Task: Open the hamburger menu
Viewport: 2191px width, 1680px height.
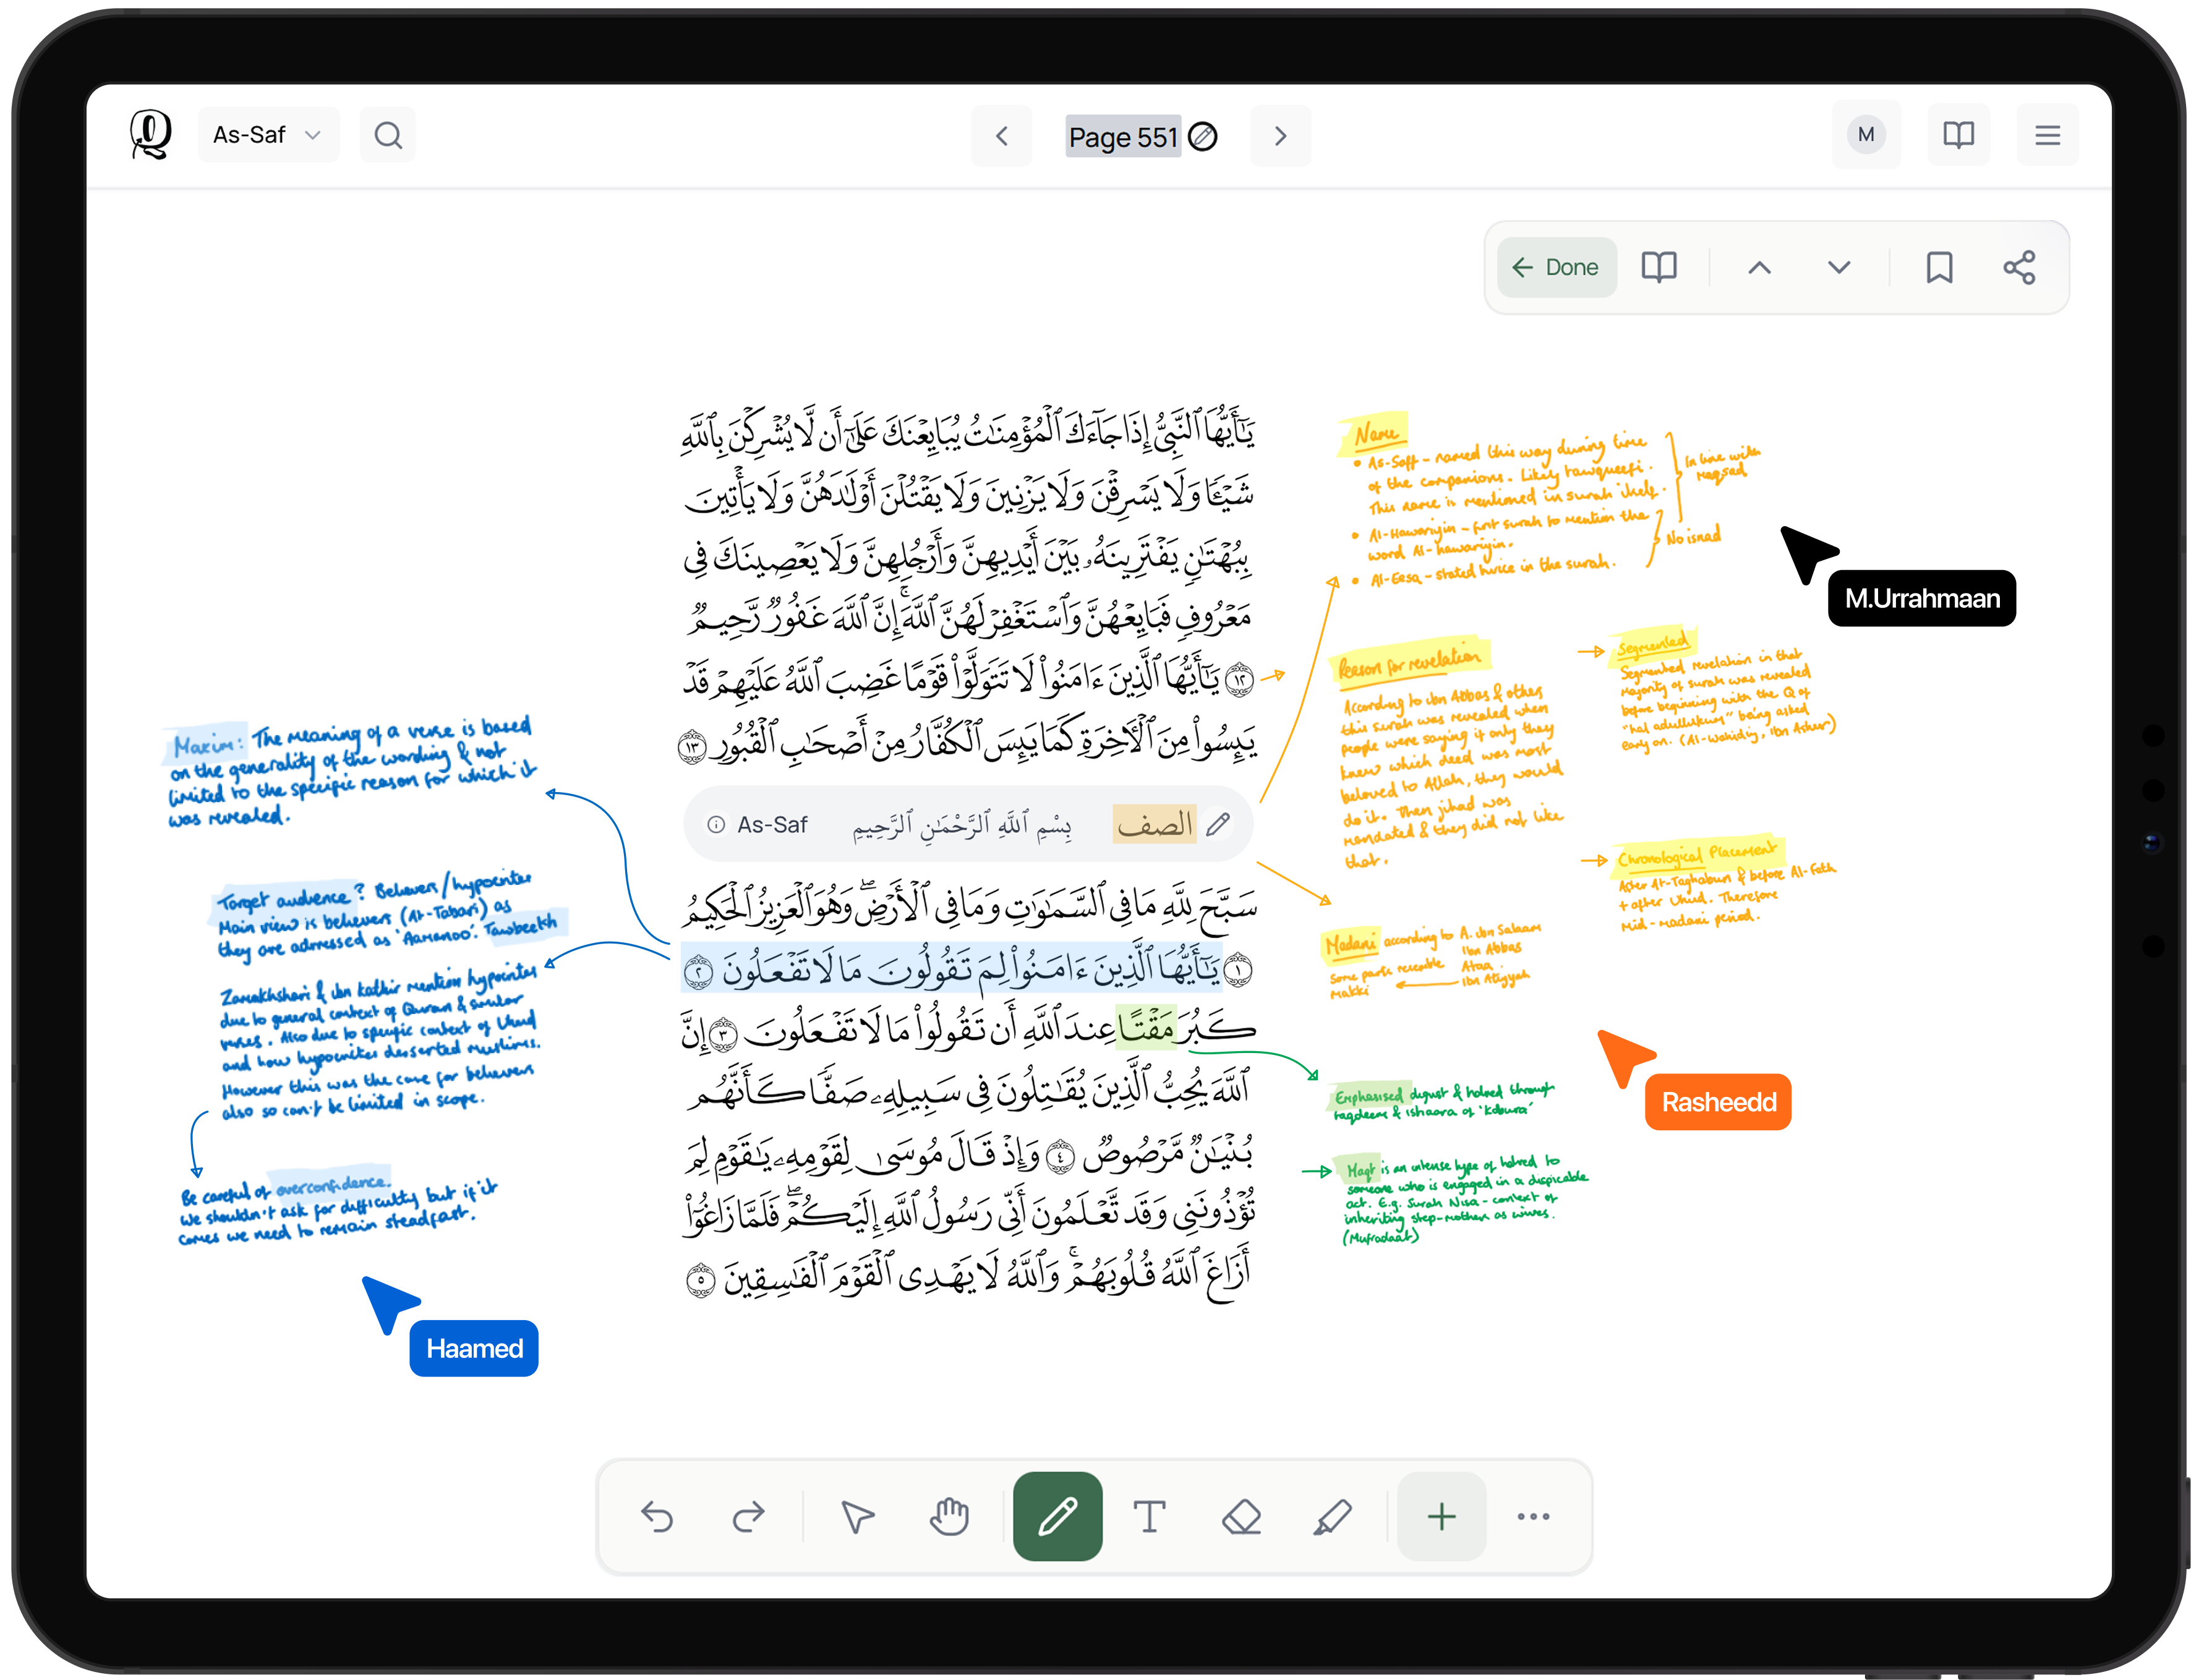Action: 2047,135
